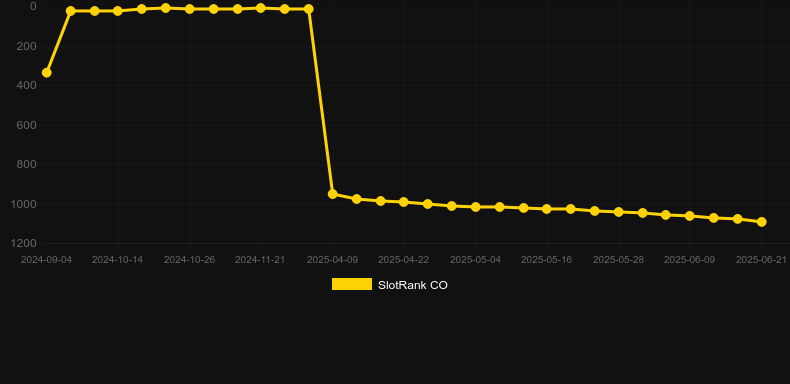Select the final data point at 2025-06-21
This screenshot has height=384, width=790.
[x=761, y=222]
